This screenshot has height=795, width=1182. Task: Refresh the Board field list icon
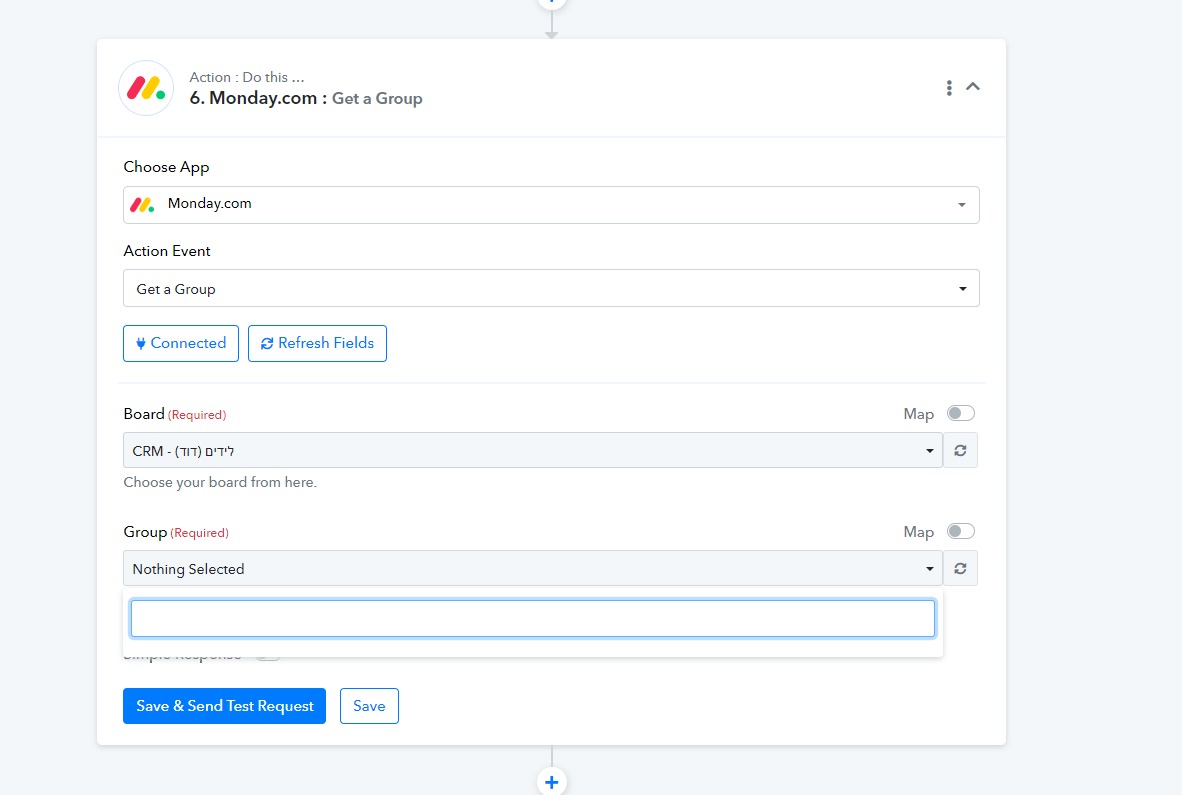tap(960, 450)
